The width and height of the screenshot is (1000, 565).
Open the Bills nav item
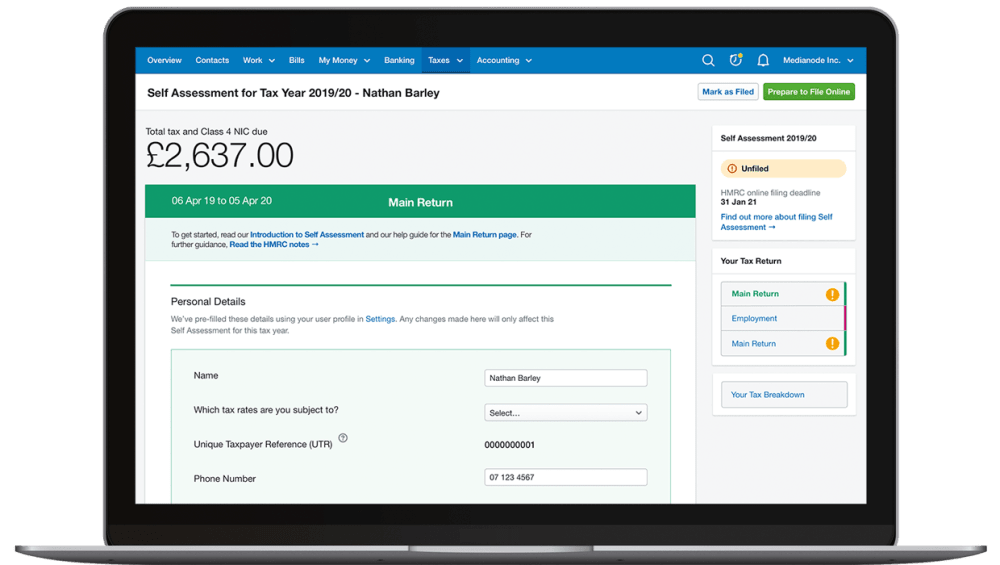pyautogui.click(x=297, y=60)
